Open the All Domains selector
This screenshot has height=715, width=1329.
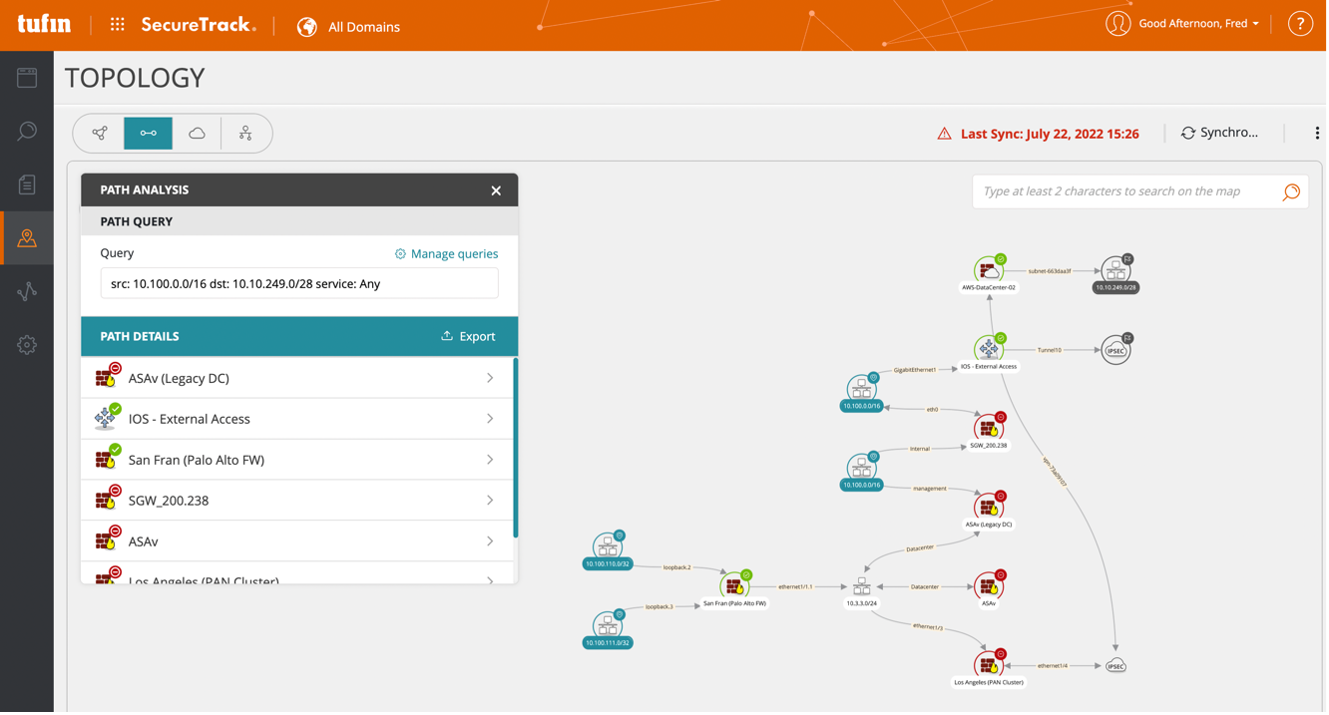[x=348, y=27]
